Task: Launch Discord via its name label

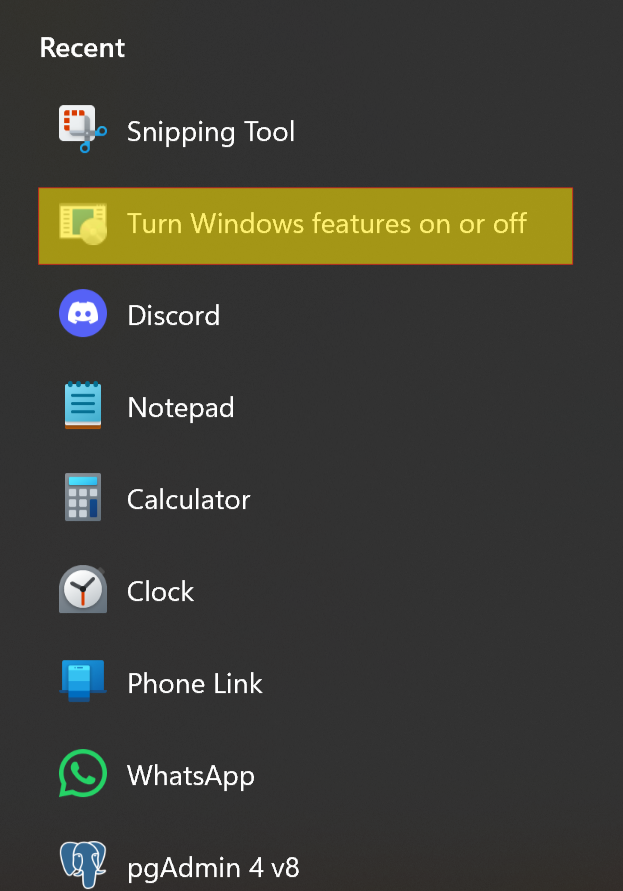Action: point(173,316)
